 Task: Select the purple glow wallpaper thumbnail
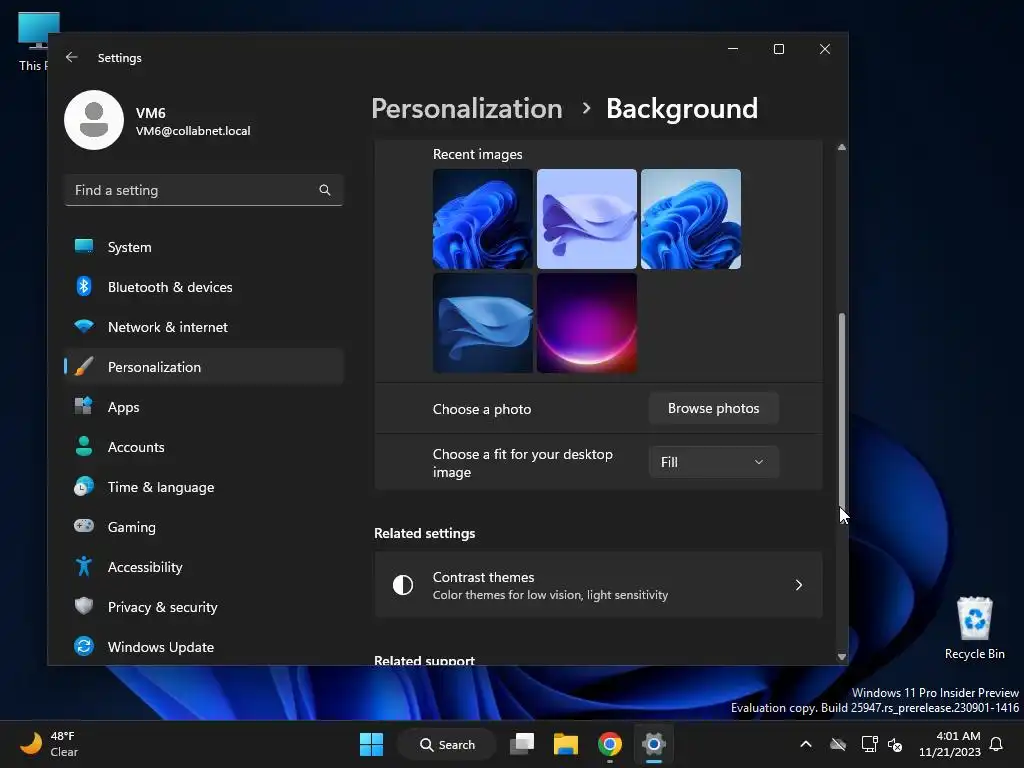point(586,323)
